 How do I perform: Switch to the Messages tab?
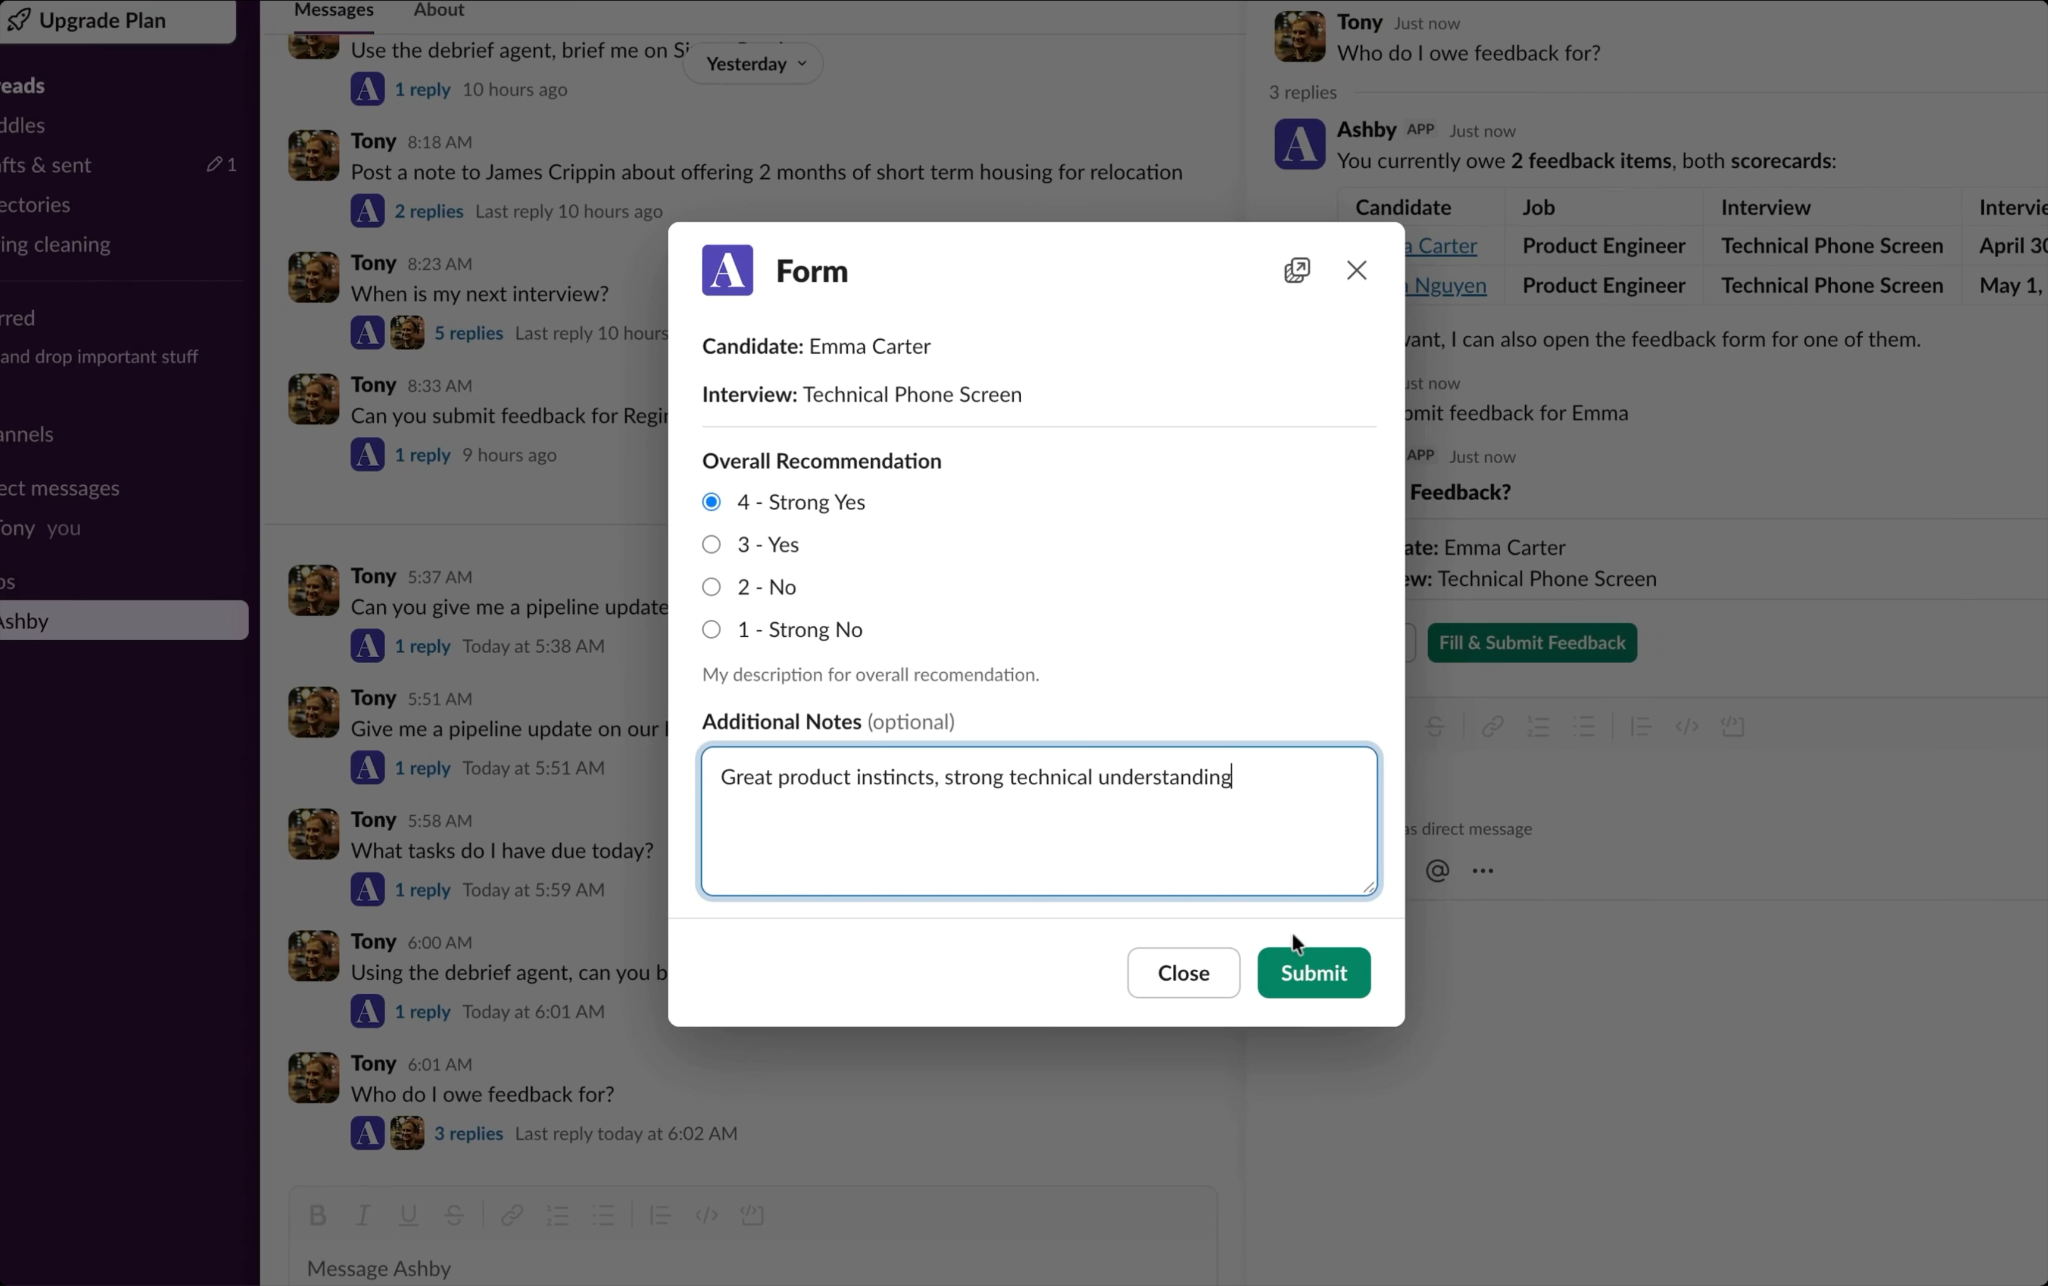click(x=334, y=10)
